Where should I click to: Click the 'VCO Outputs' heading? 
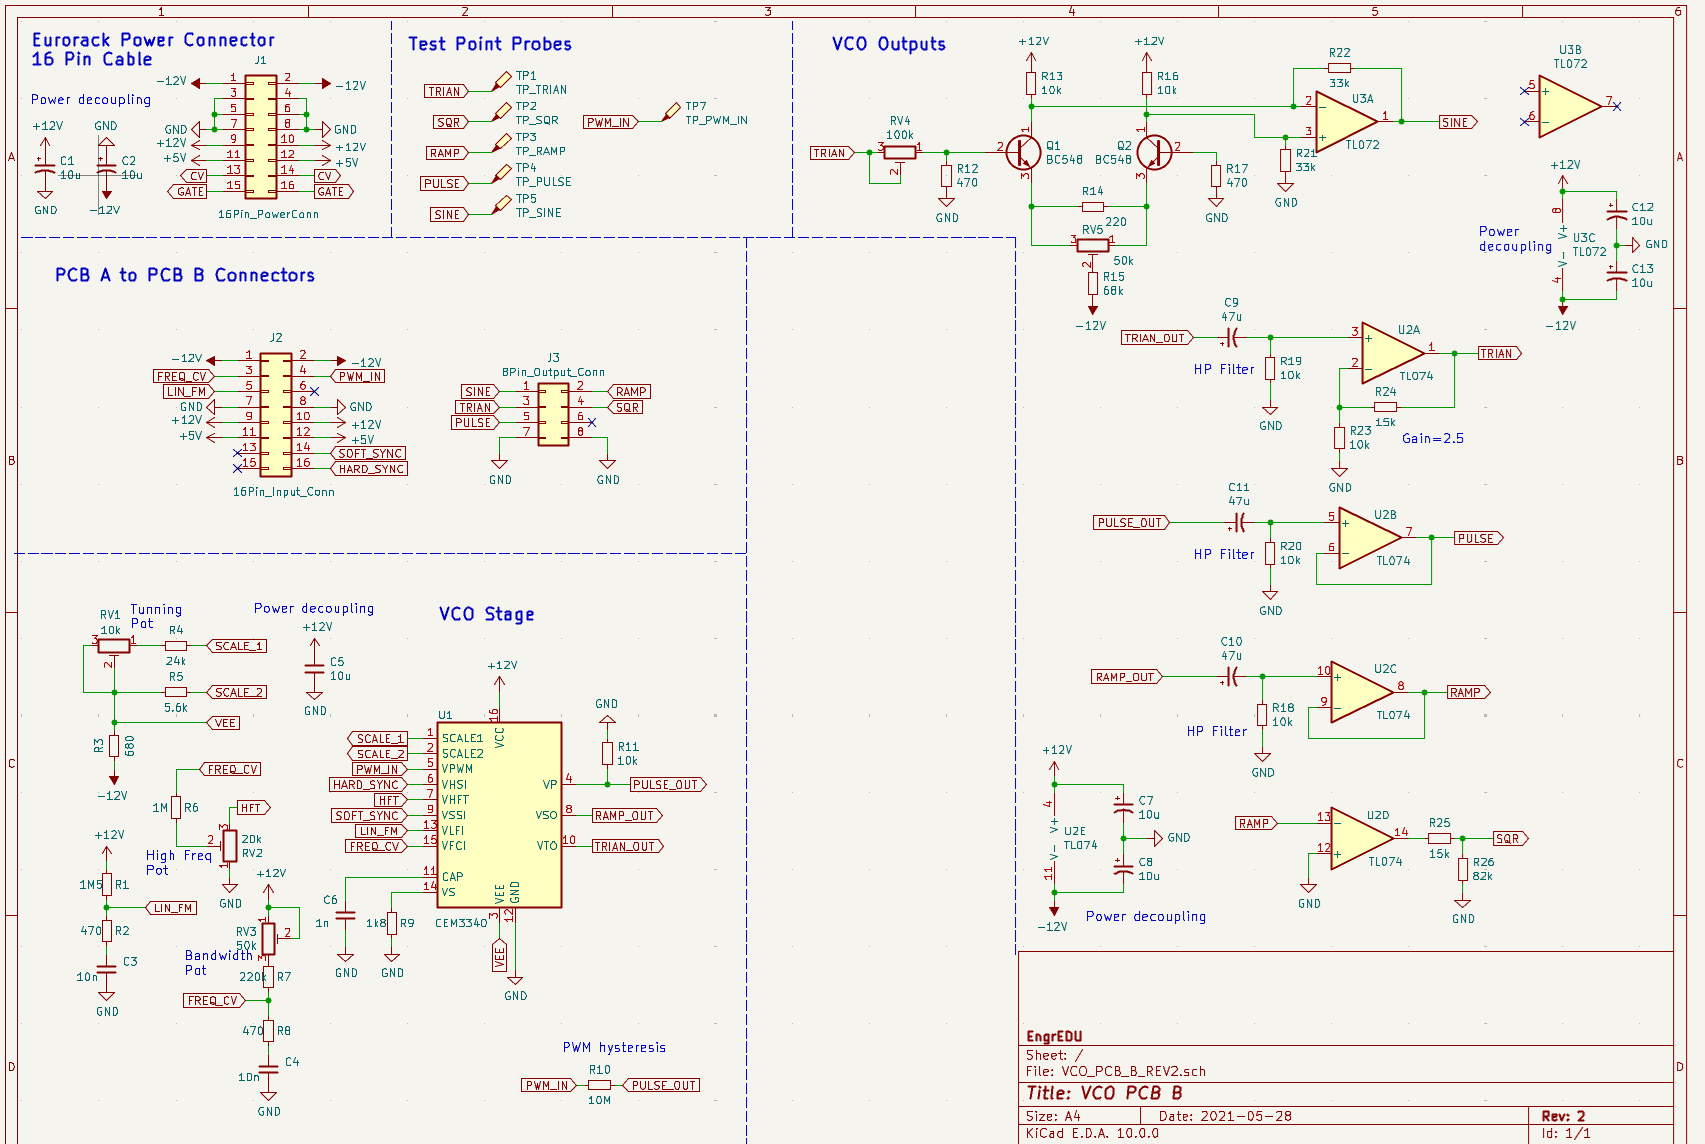(x=889, y=44)
